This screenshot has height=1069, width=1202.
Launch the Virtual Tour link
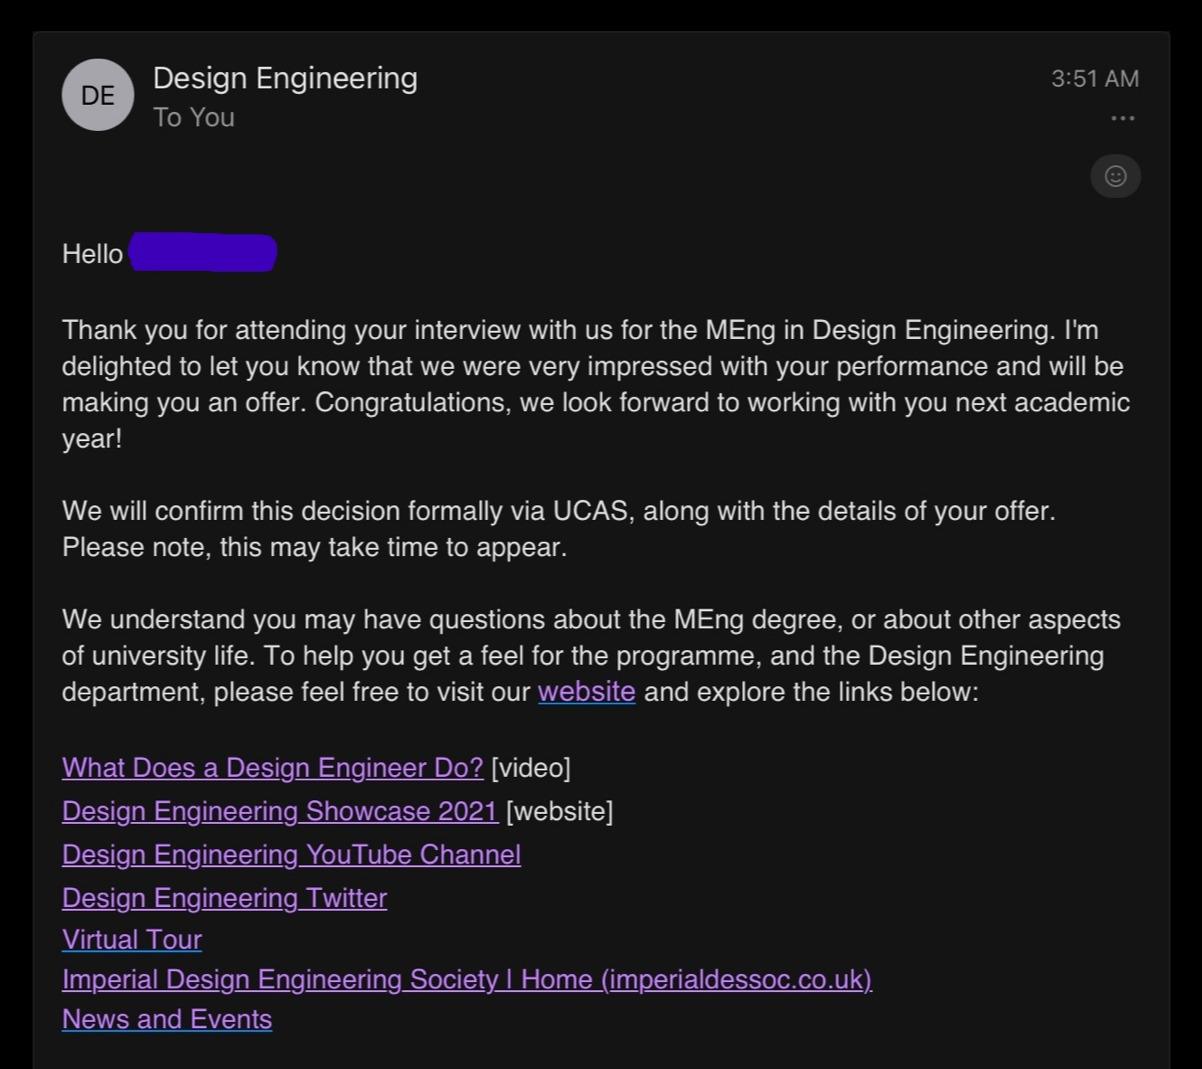[132, 940]
